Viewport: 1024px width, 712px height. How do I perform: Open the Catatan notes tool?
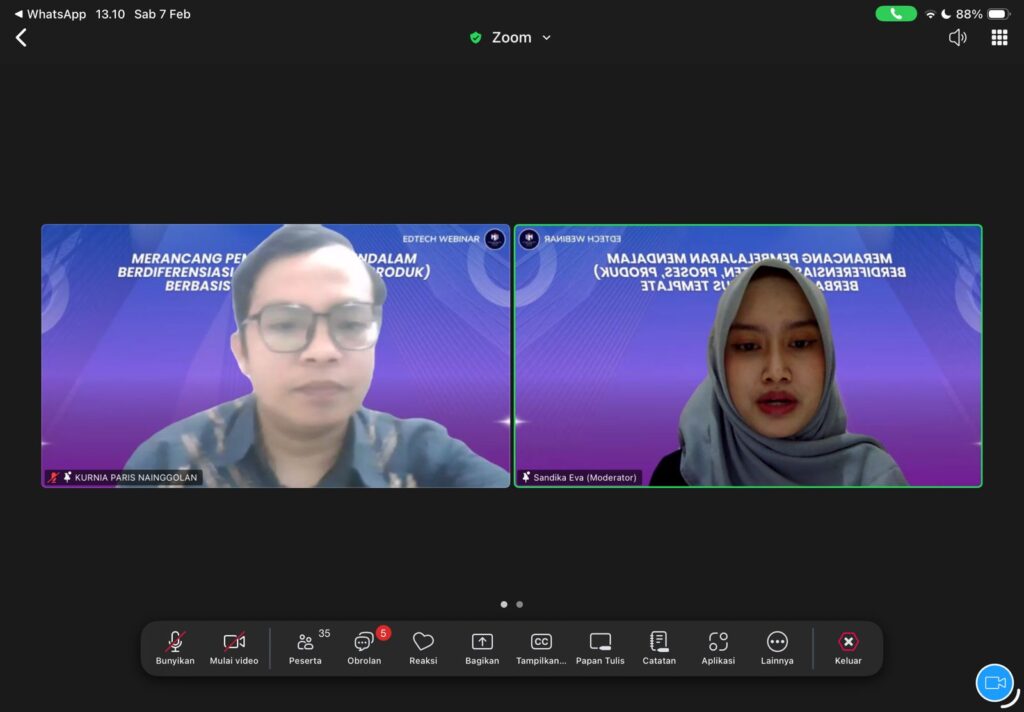[x=659, y=647]
